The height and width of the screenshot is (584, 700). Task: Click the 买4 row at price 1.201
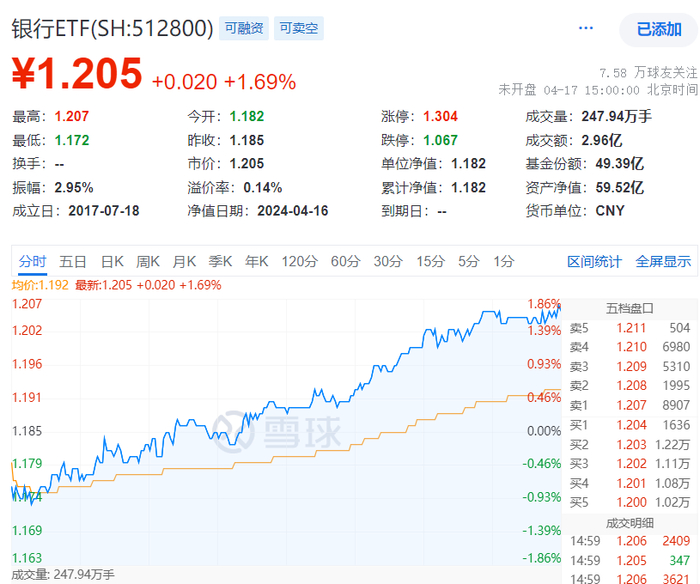[x=629, y=483]
